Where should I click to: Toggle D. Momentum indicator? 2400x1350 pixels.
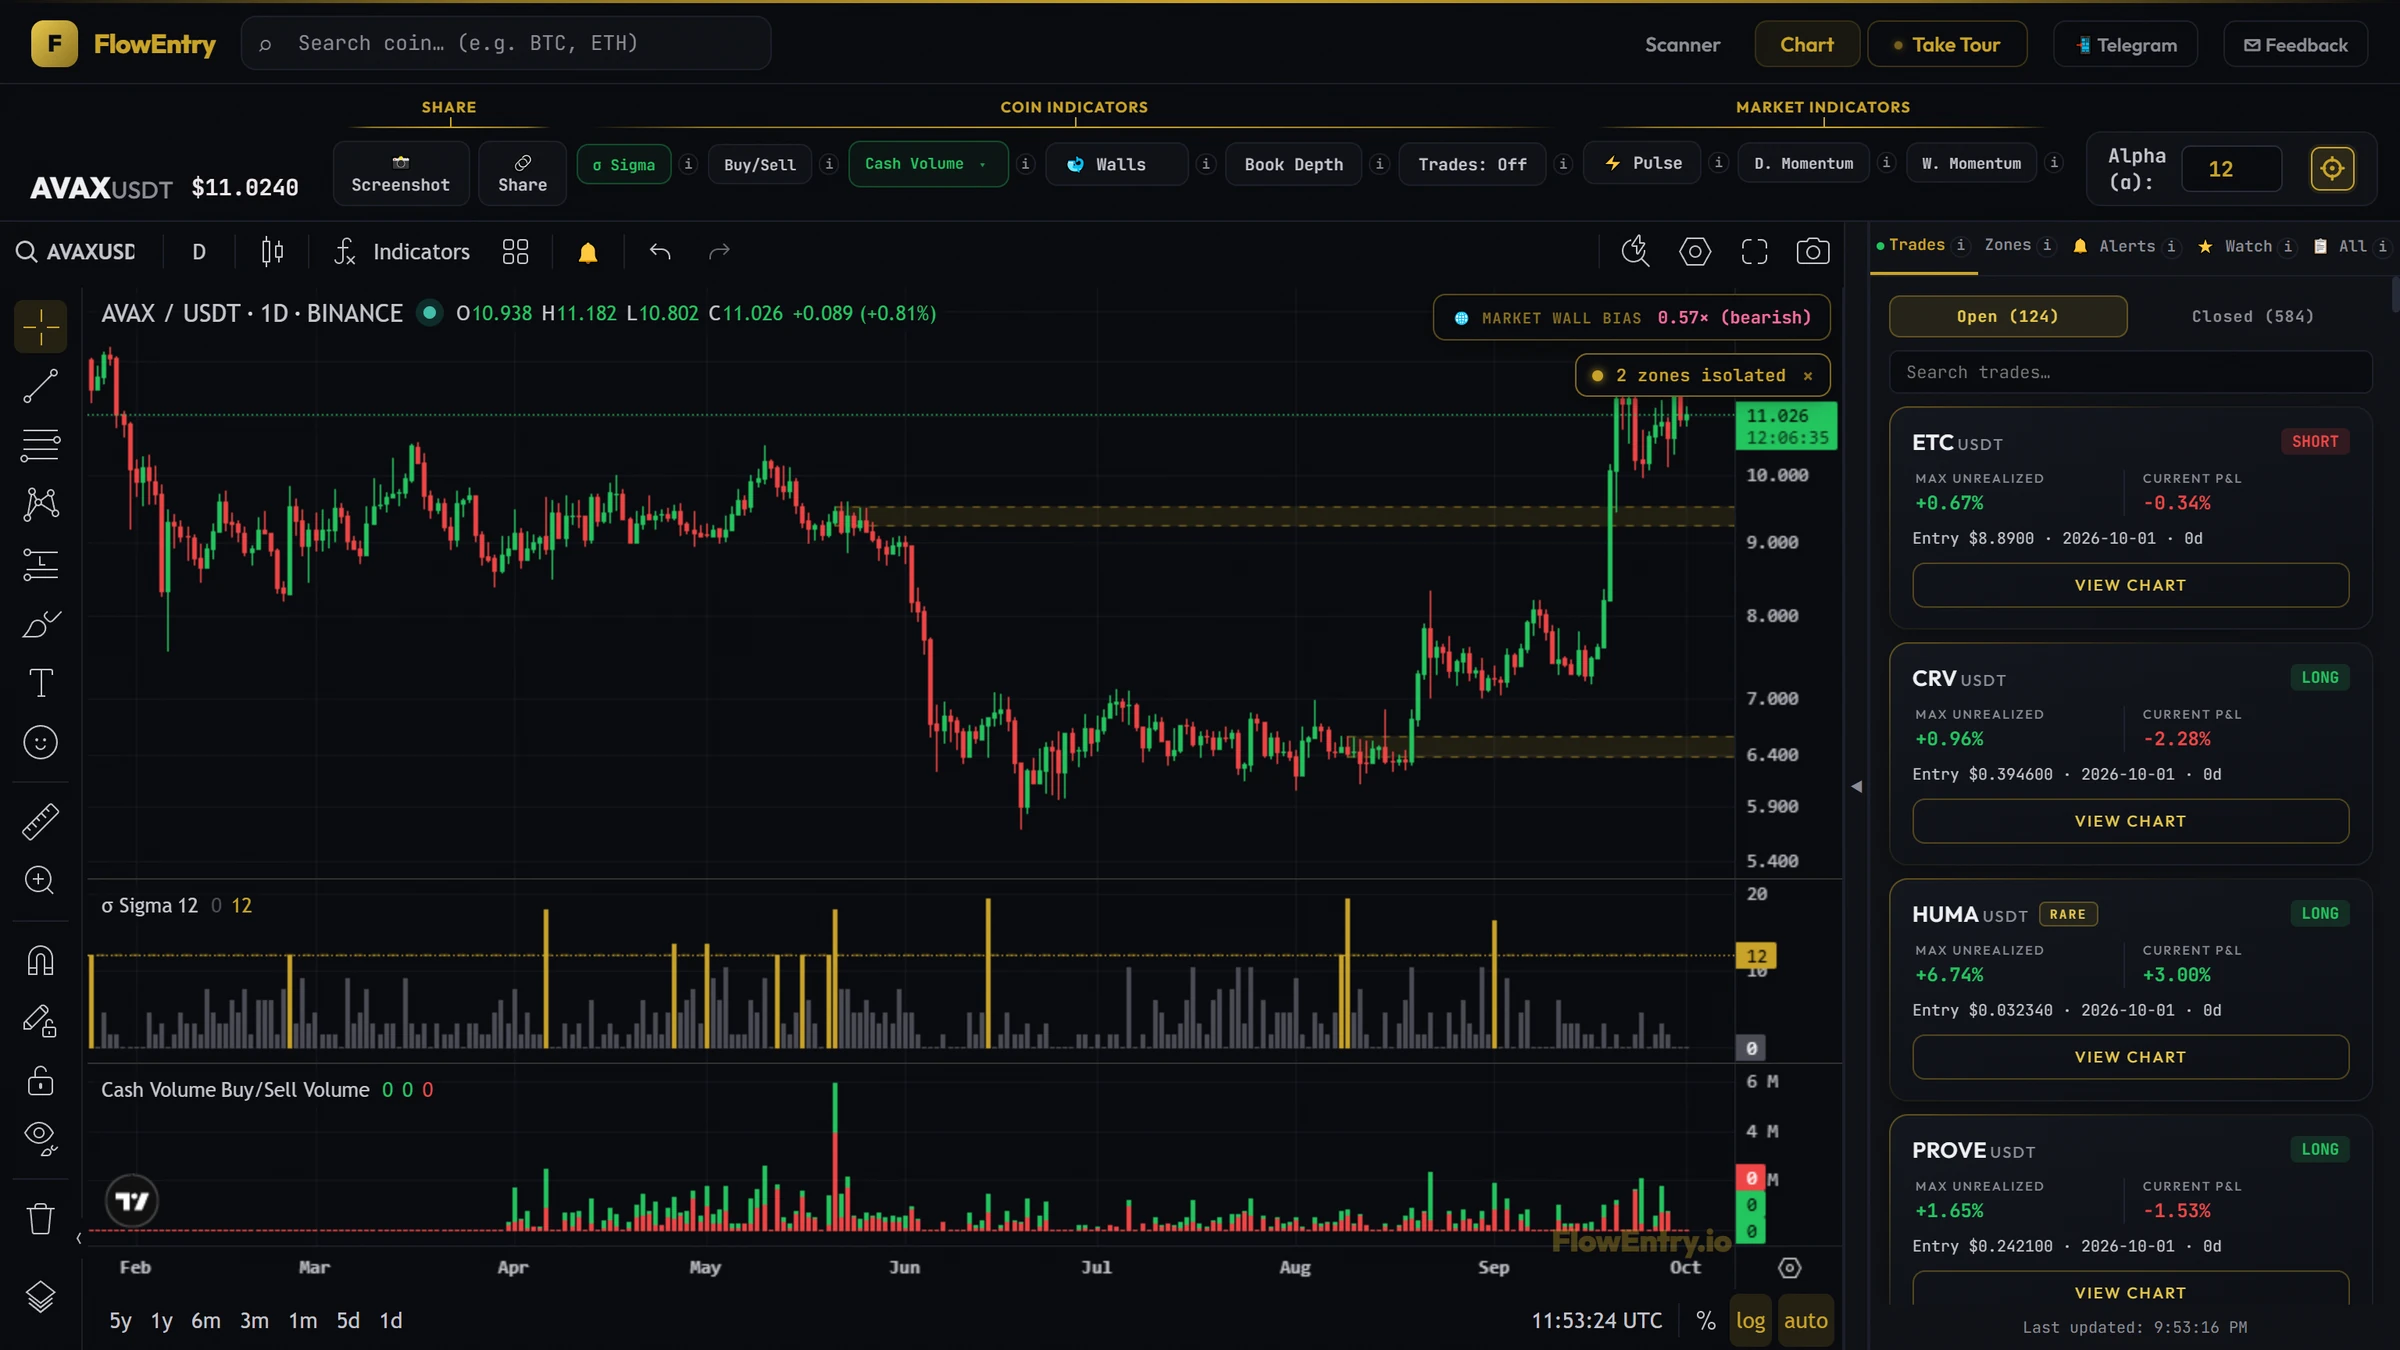[1804, 163]
